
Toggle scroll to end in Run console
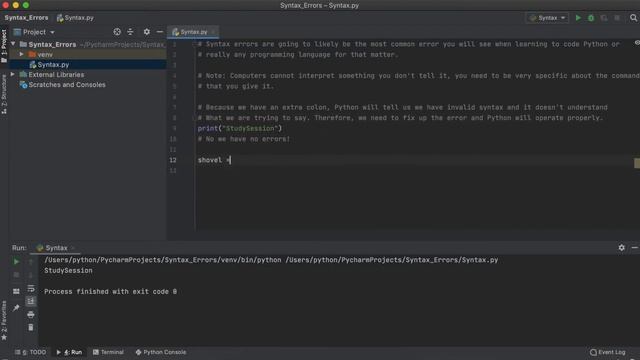tap(31, 301)
